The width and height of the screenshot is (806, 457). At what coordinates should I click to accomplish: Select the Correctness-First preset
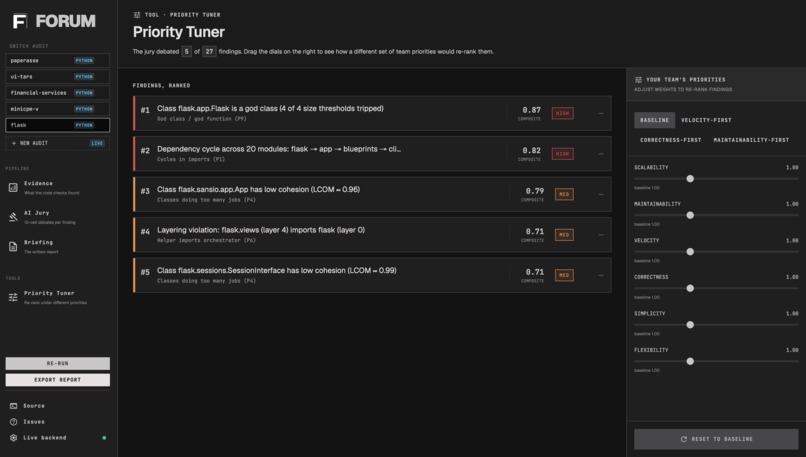[670, 140]
